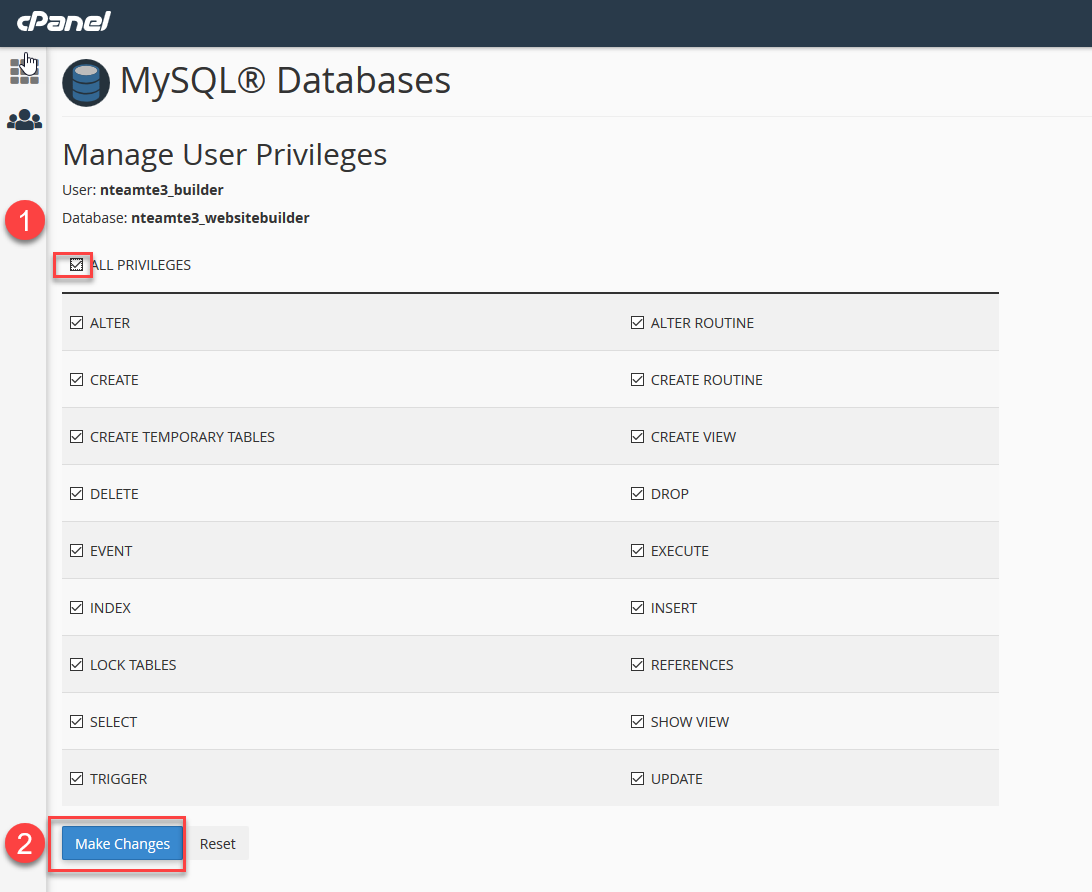Toggle the CREATE privilege checkbox

point(77,380)
